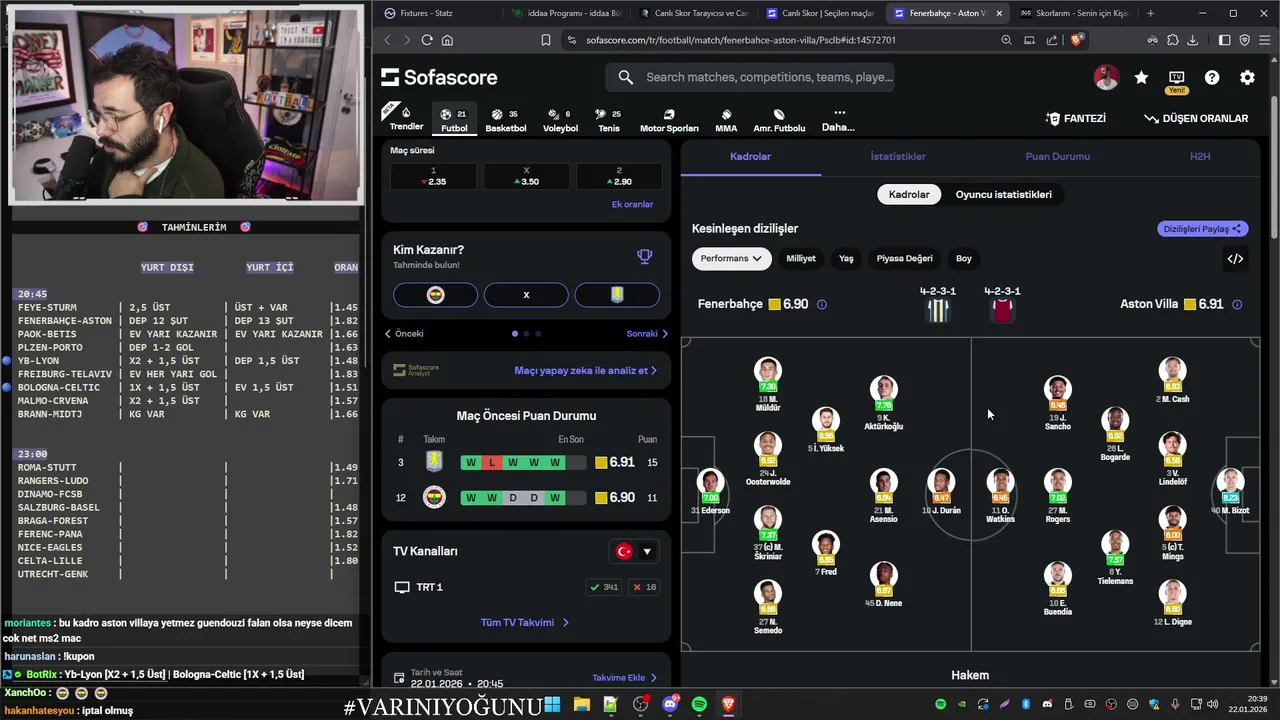1280x720 pixels.
Task: Open Spotify from the taskbar
Action: pyautogui.click(x=699, y=704)
